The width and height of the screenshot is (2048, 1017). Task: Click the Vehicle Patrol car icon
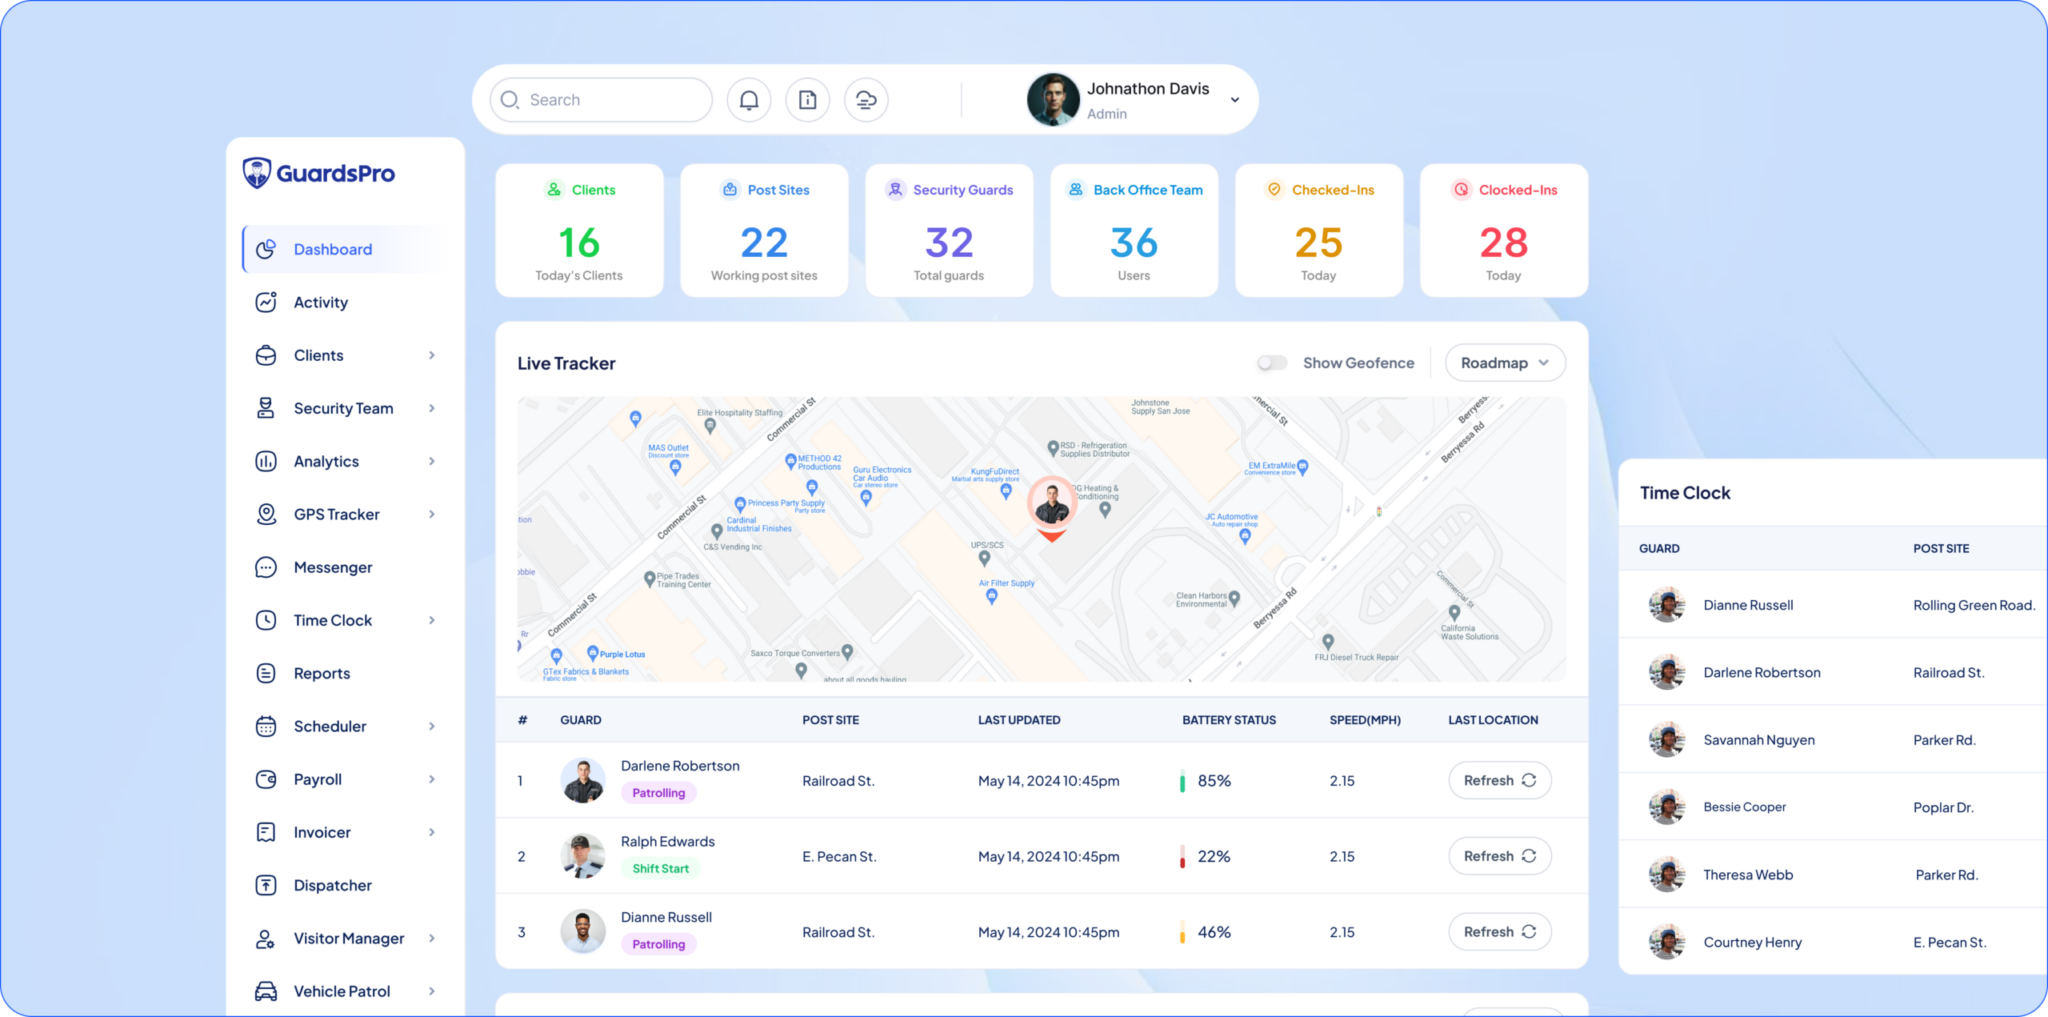coord(266,992)
